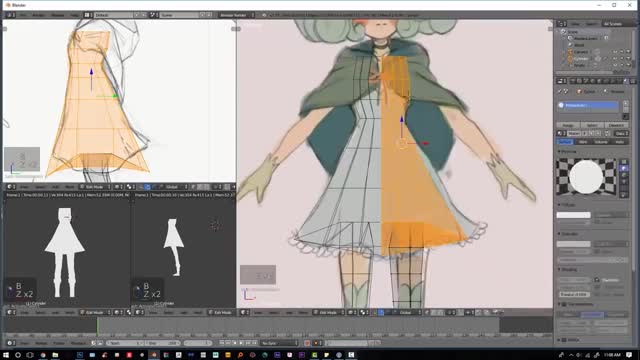
Task: Switch material type to Volume
Action: pos(601,142)
